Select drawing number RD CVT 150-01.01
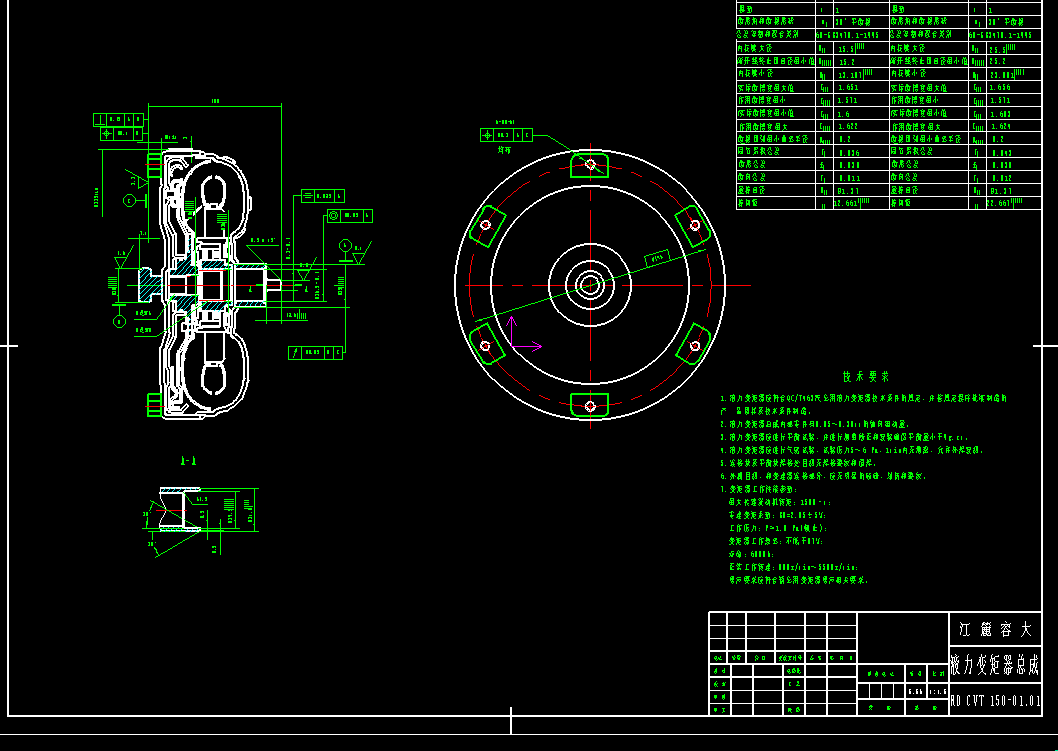 [x=995, y=701]
